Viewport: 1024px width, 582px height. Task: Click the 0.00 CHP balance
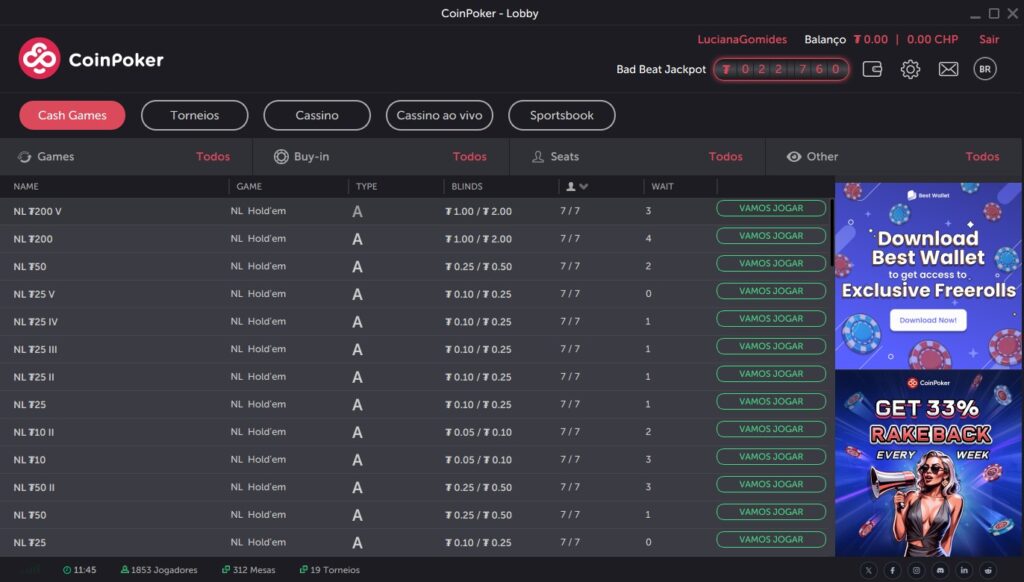[x=932, y=39]
